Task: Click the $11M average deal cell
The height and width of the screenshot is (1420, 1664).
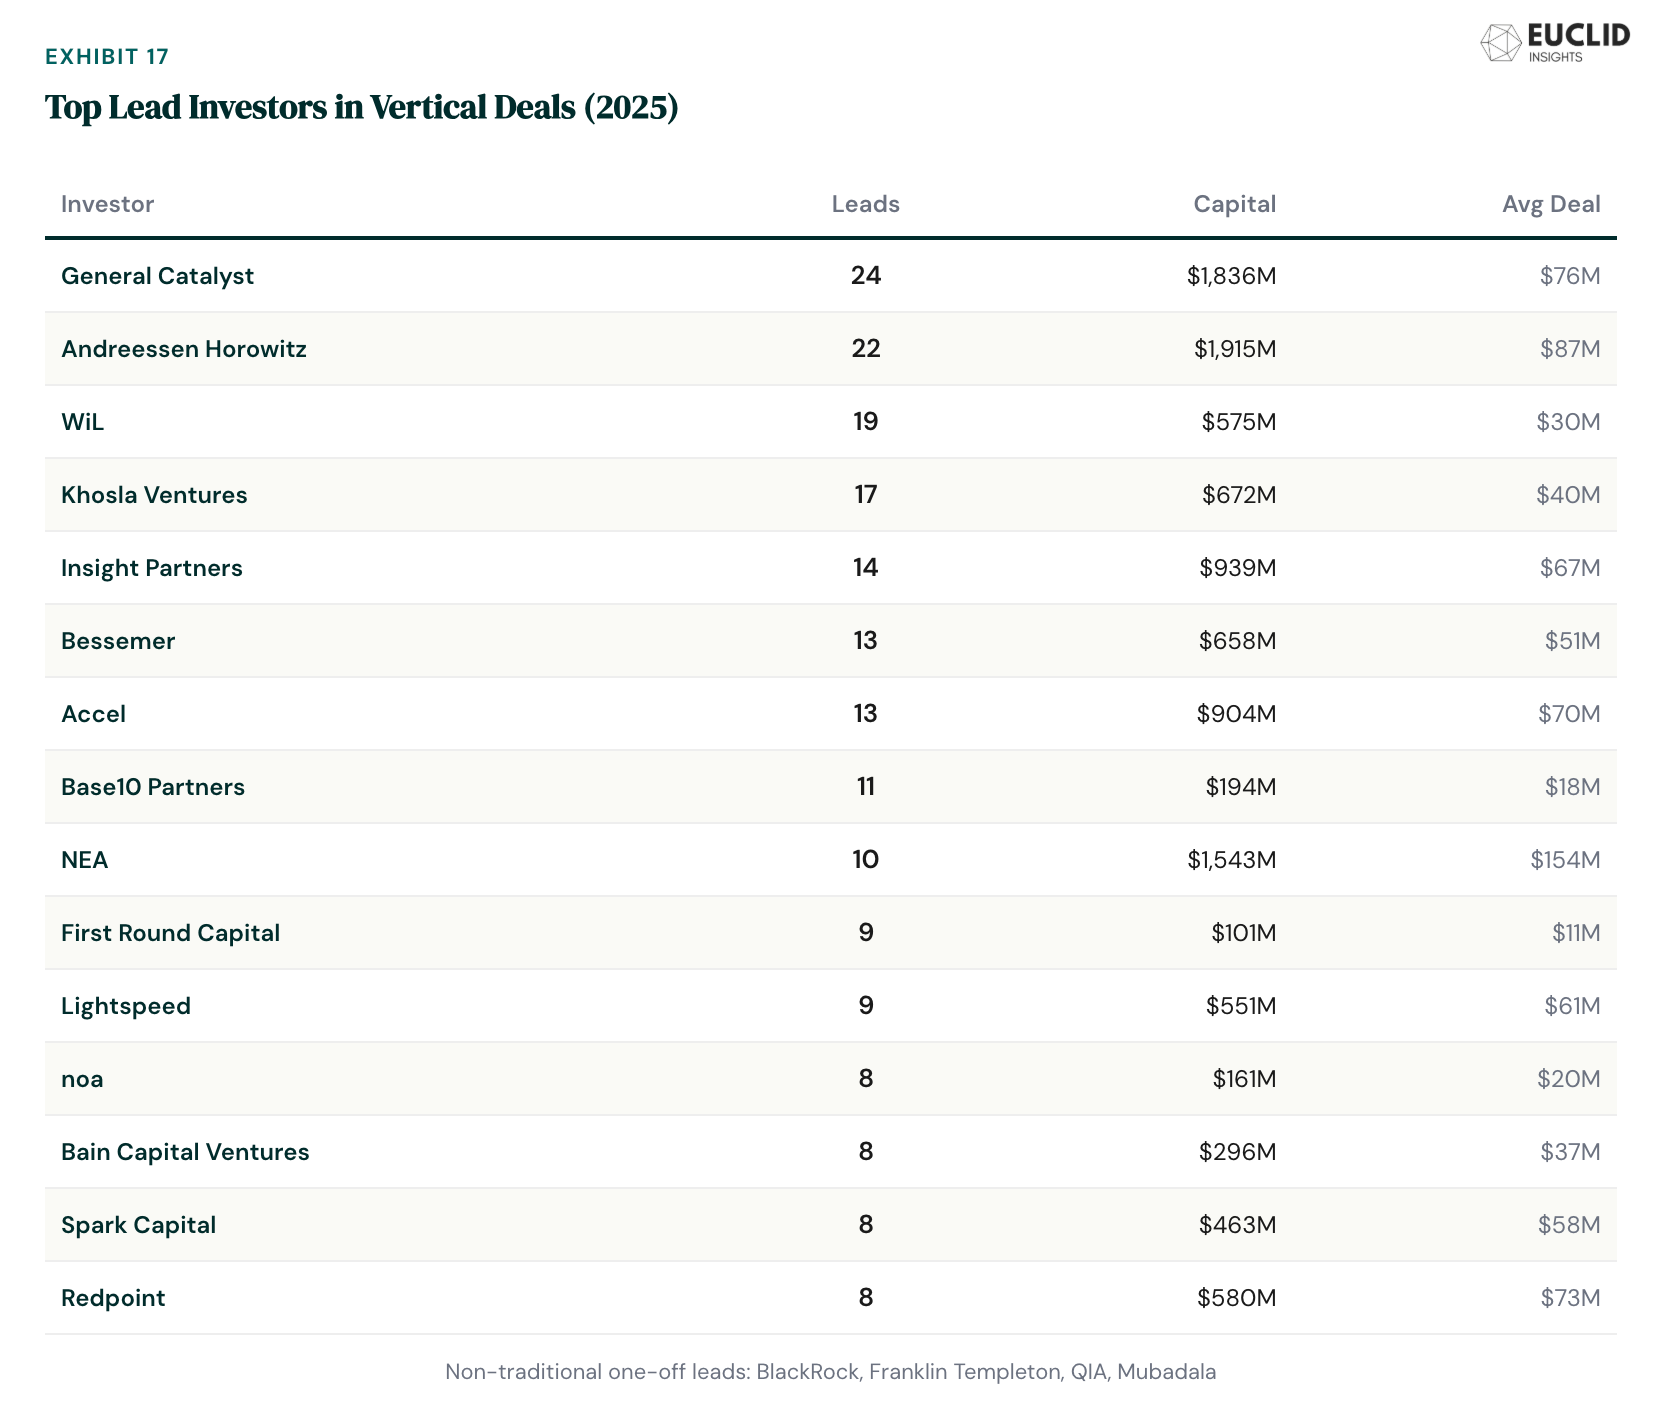Action: tap(1576, 933)
